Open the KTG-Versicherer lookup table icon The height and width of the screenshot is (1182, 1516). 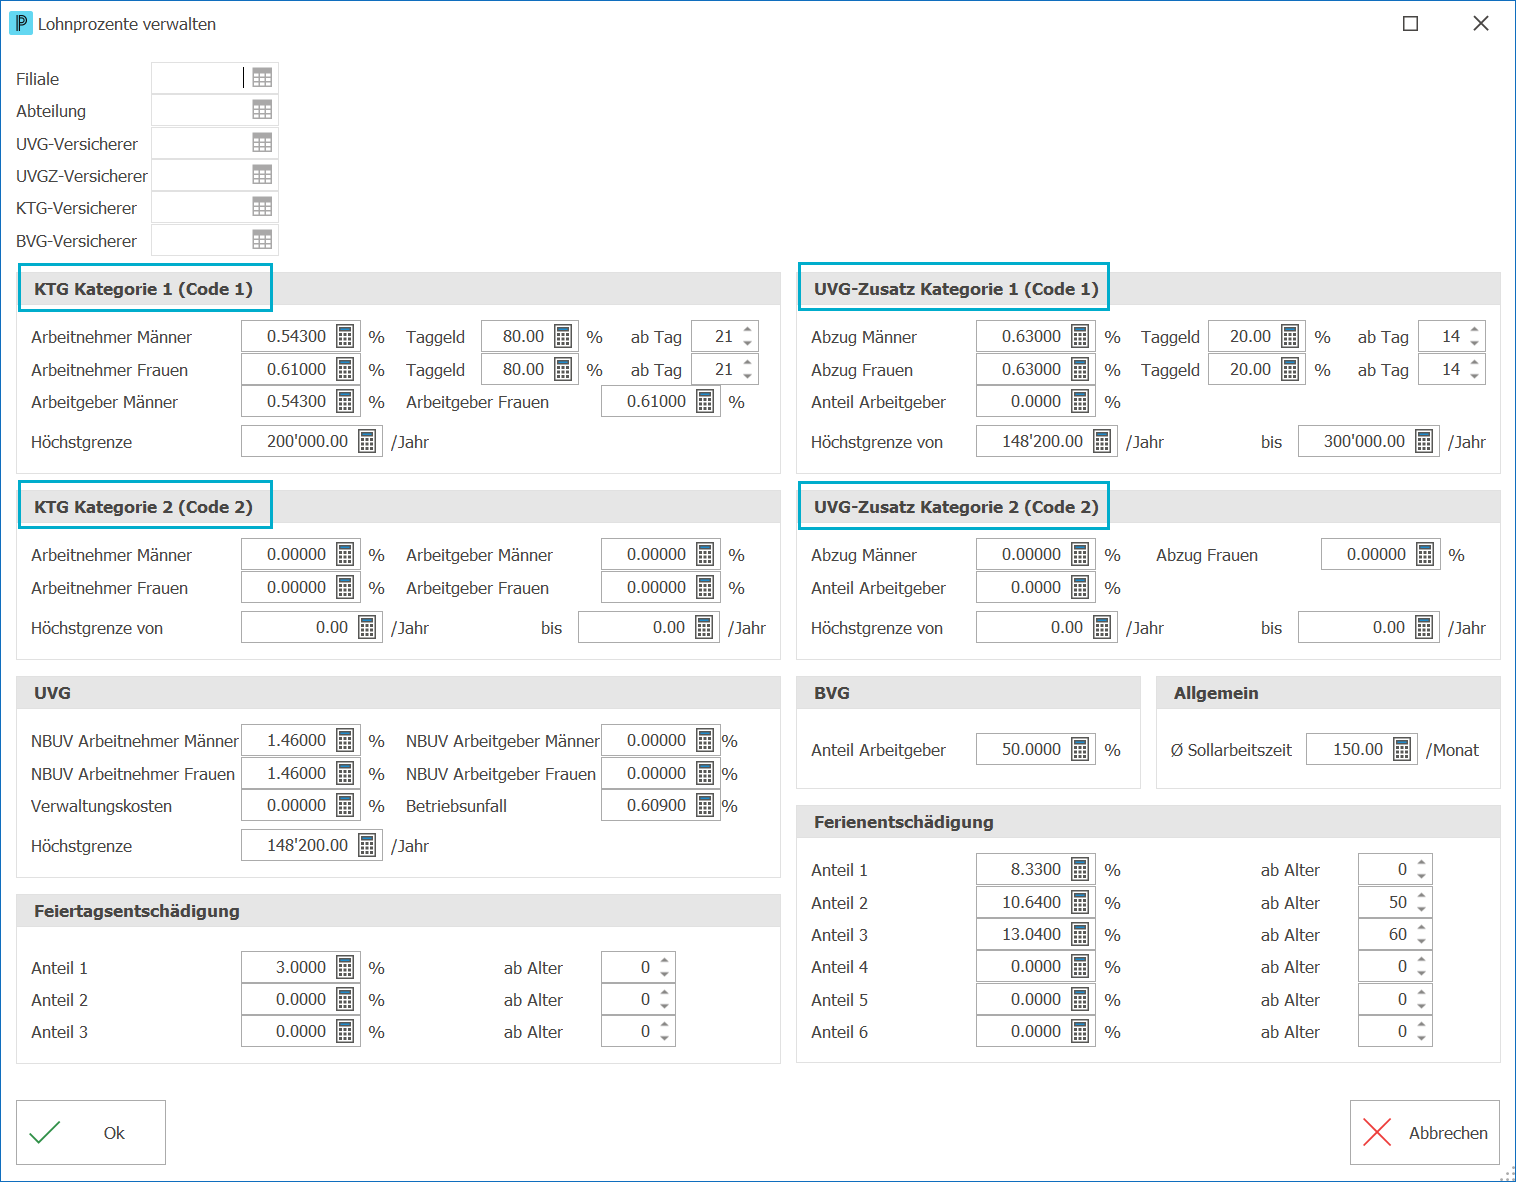262,207
